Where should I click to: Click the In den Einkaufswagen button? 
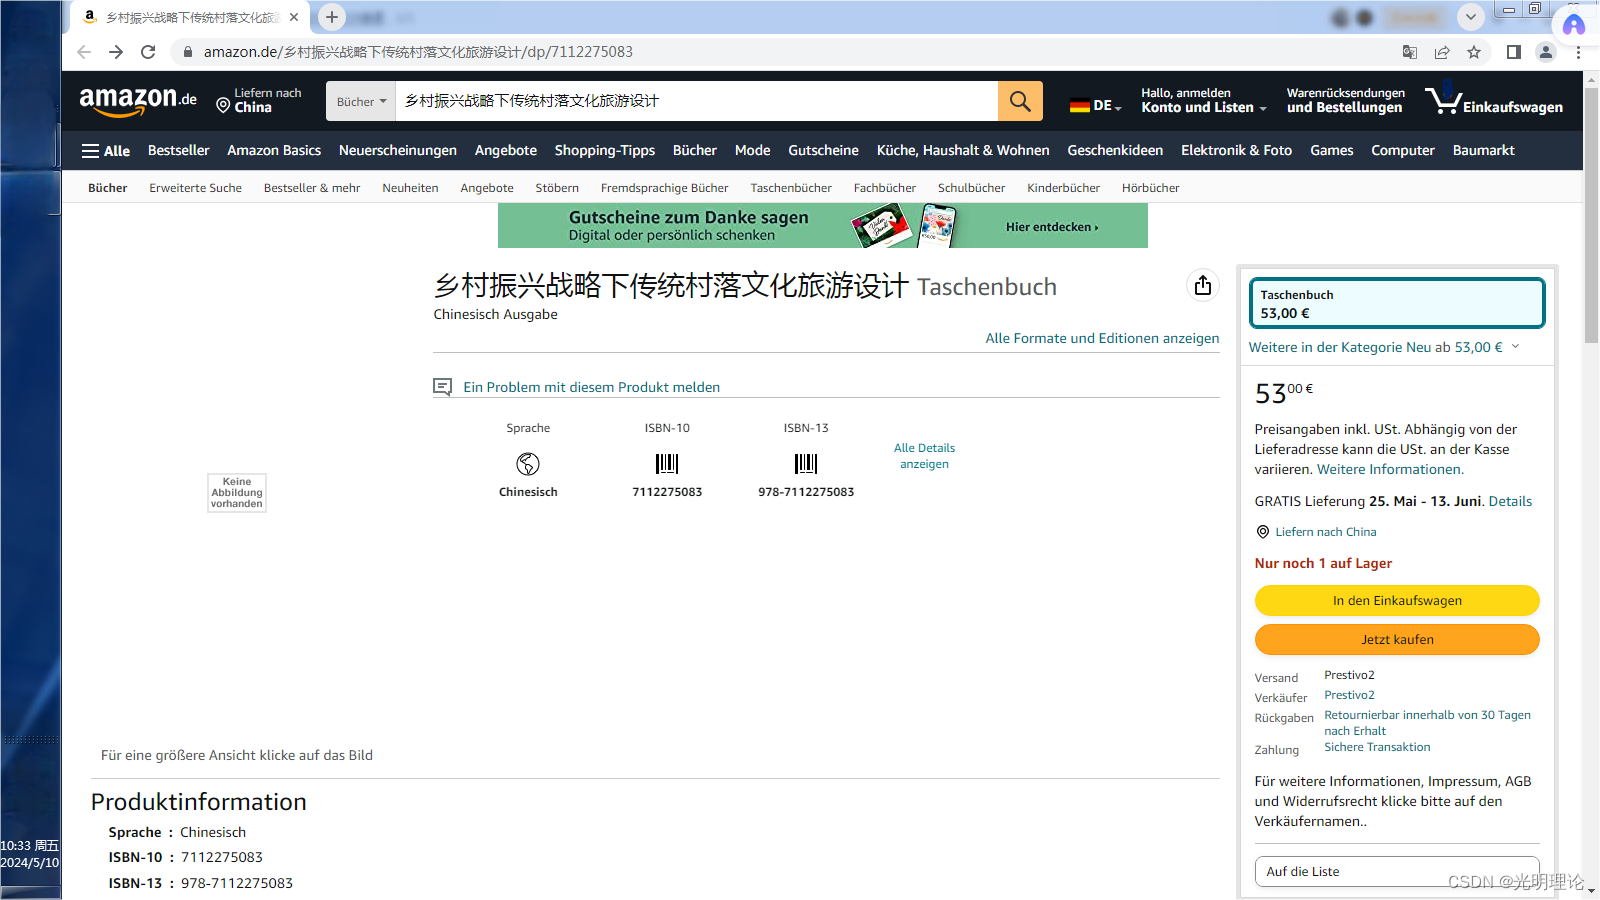pyautogui.click(x=1397, y=600)
